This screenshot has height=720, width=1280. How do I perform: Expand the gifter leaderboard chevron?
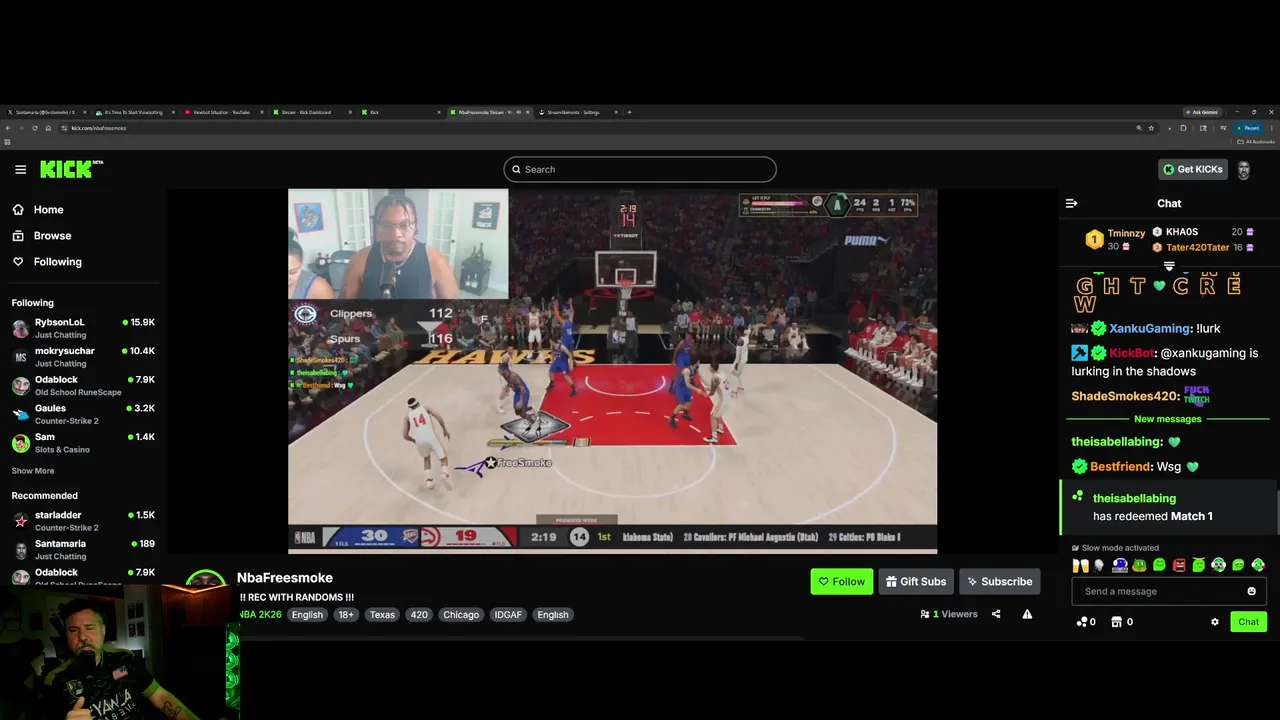(x=1169, y=266)
